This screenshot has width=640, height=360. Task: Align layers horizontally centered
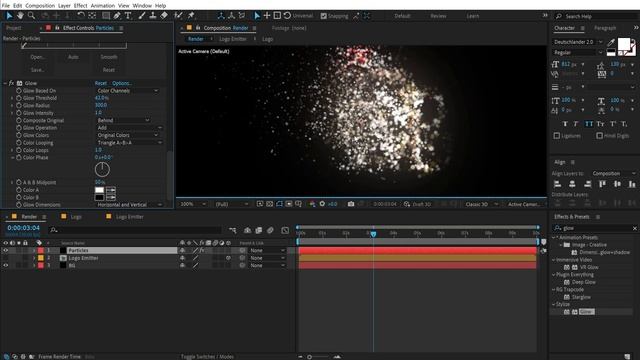coord(572,184)
